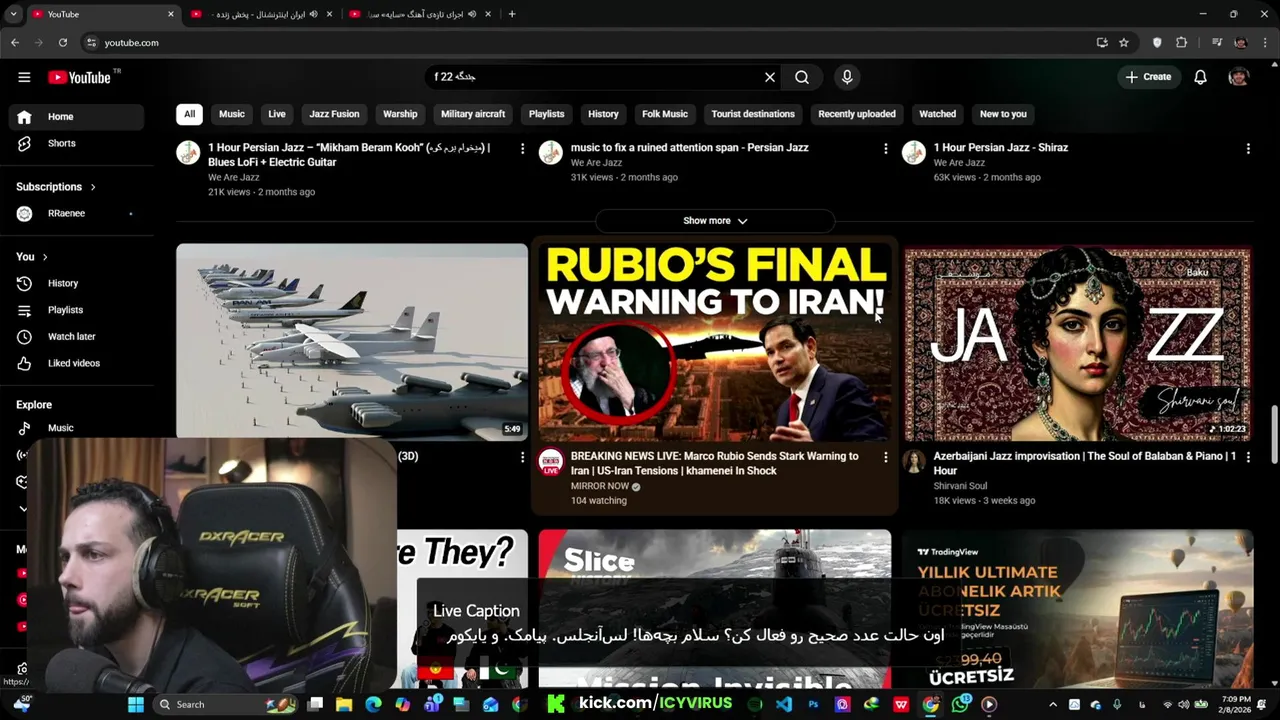This screenshot has height=720, width=1280.
Task: Start voice search with microphone
Action: 847,77
